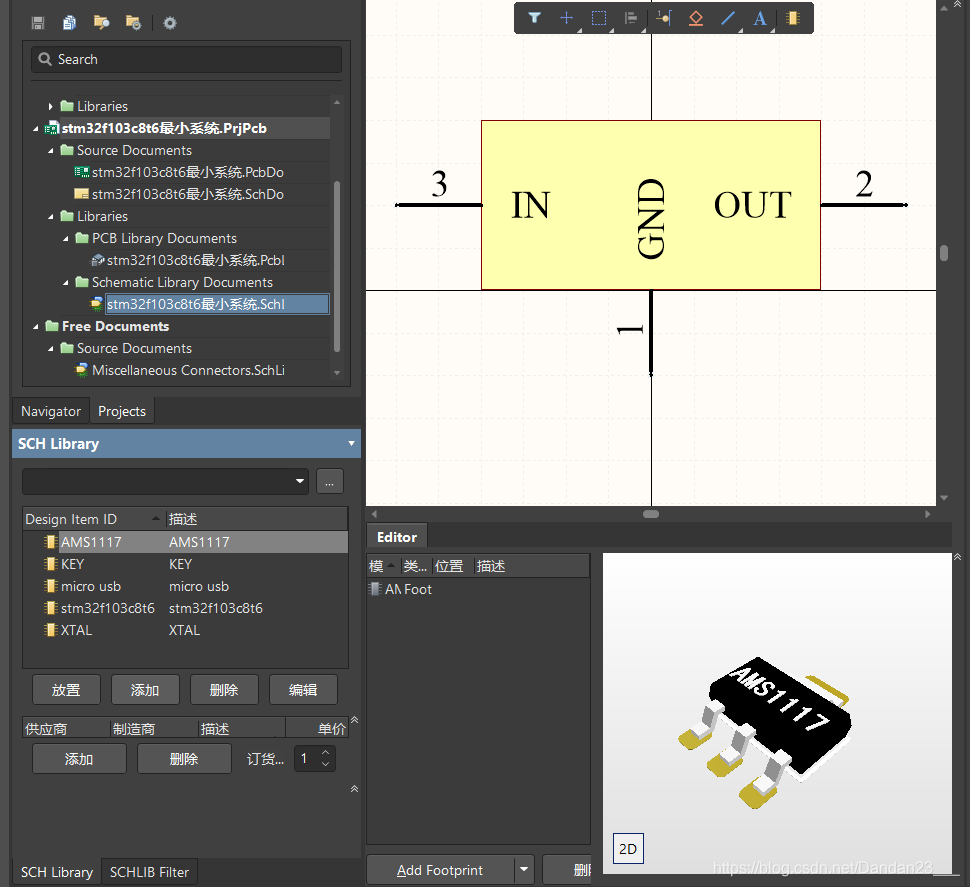Click the selection filter funnel icon
This screenshot has width=970, height=887.
pyautogui.click(x=534, y=18)
